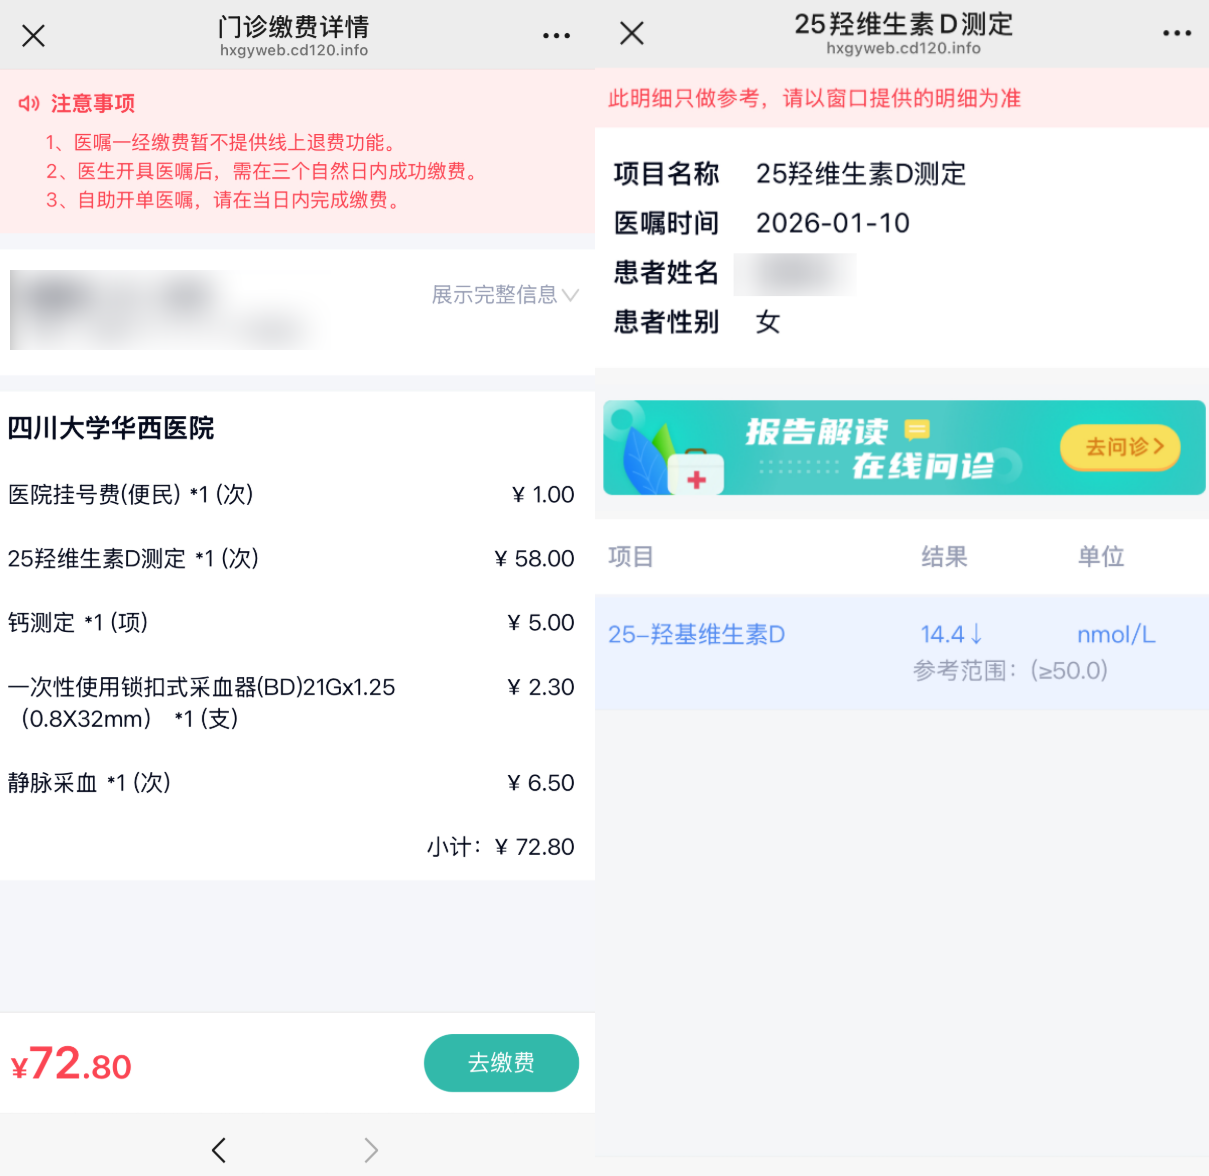The image size is (1209, 1176).
Task: Open more options on the report page
Action: [1177, 34]
